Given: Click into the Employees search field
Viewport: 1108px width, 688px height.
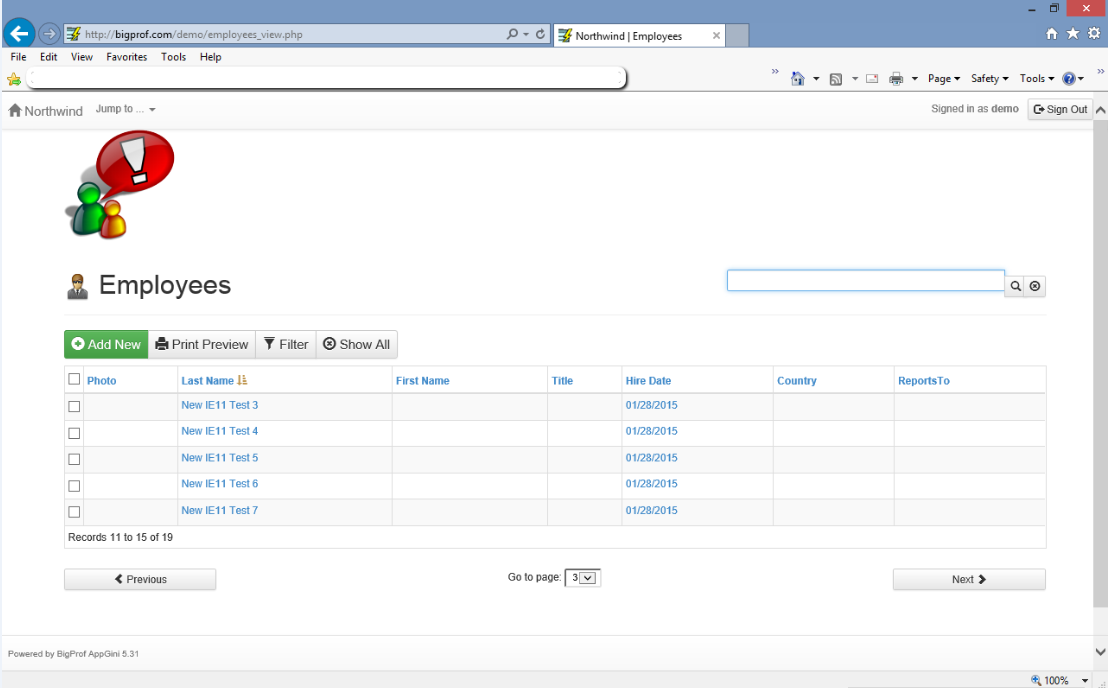Looking at the screenshot, I should pos(866,280).
